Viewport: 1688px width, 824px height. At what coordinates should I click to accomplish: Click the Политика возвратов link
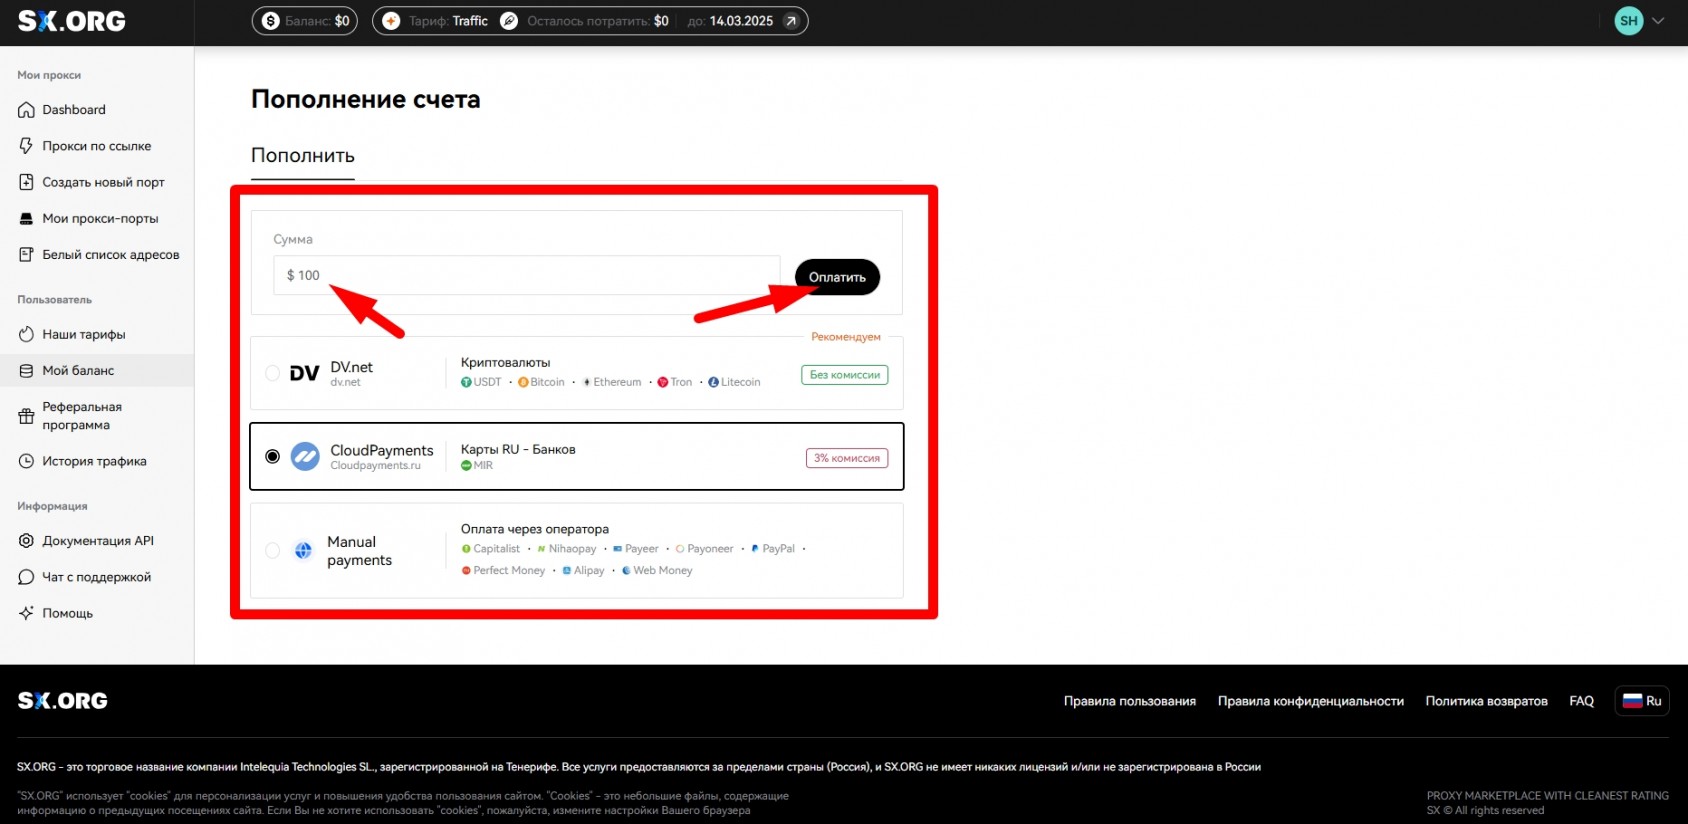1487,701
